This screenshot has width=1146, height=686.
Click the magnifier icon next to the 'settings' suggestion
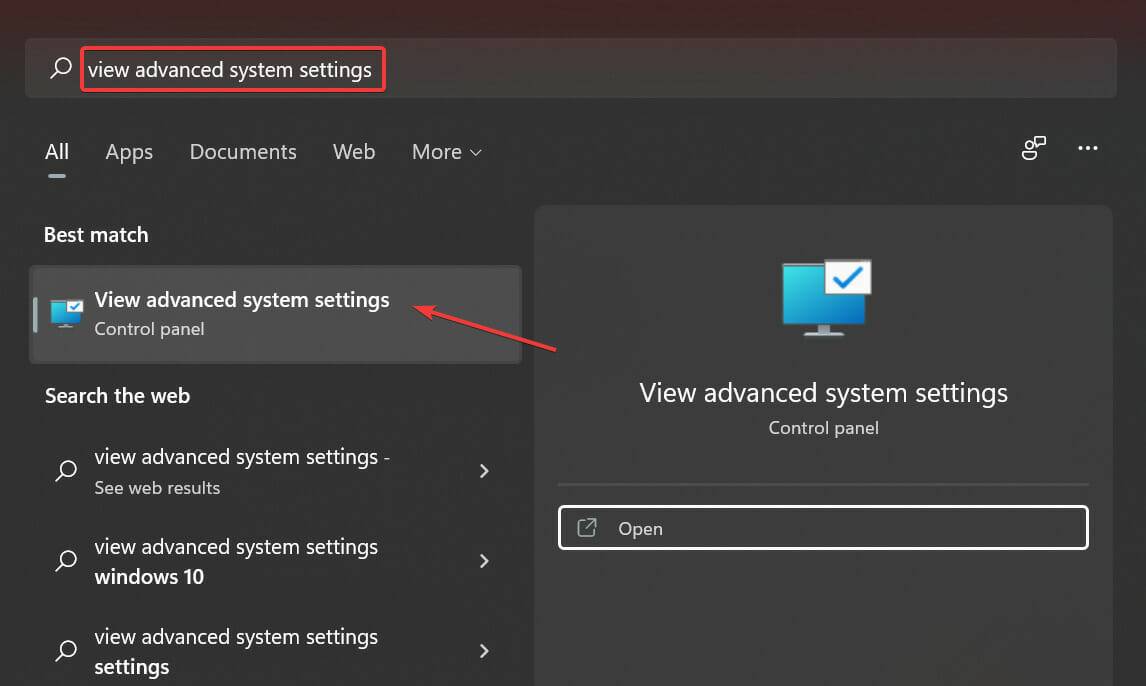(65, 651)
